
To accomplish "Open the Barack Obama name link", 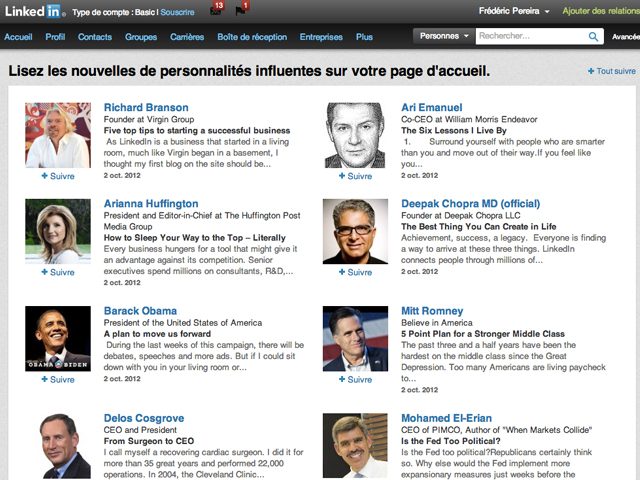I will (140, 311).
